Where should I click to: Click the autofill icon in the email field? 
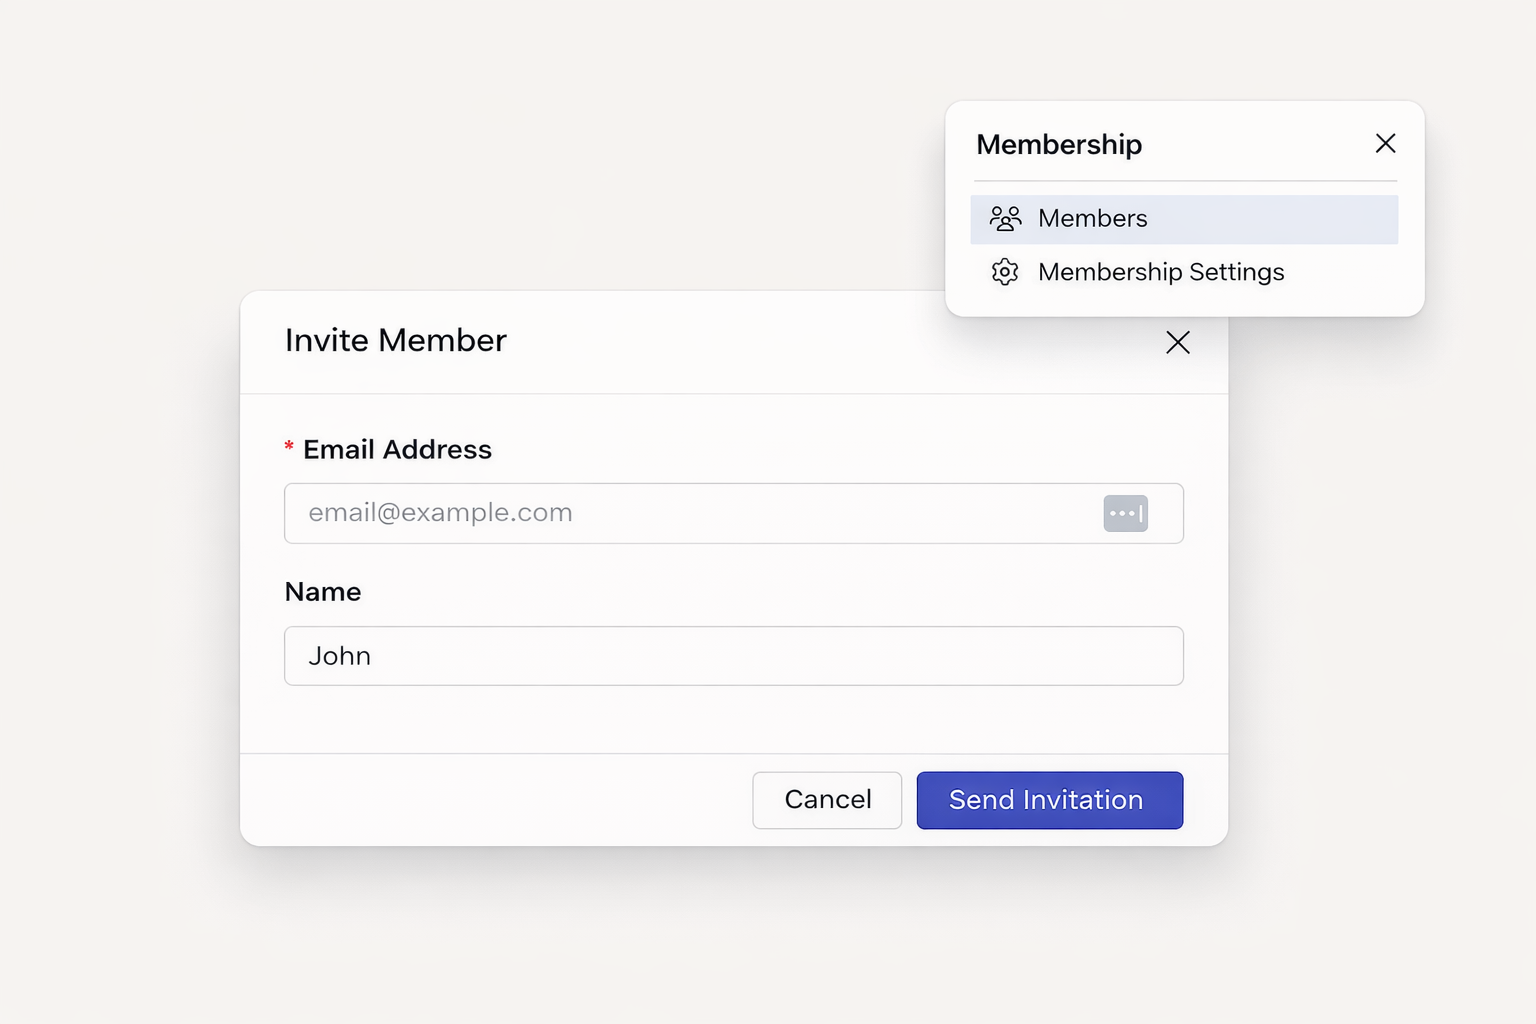point(1125,513)
